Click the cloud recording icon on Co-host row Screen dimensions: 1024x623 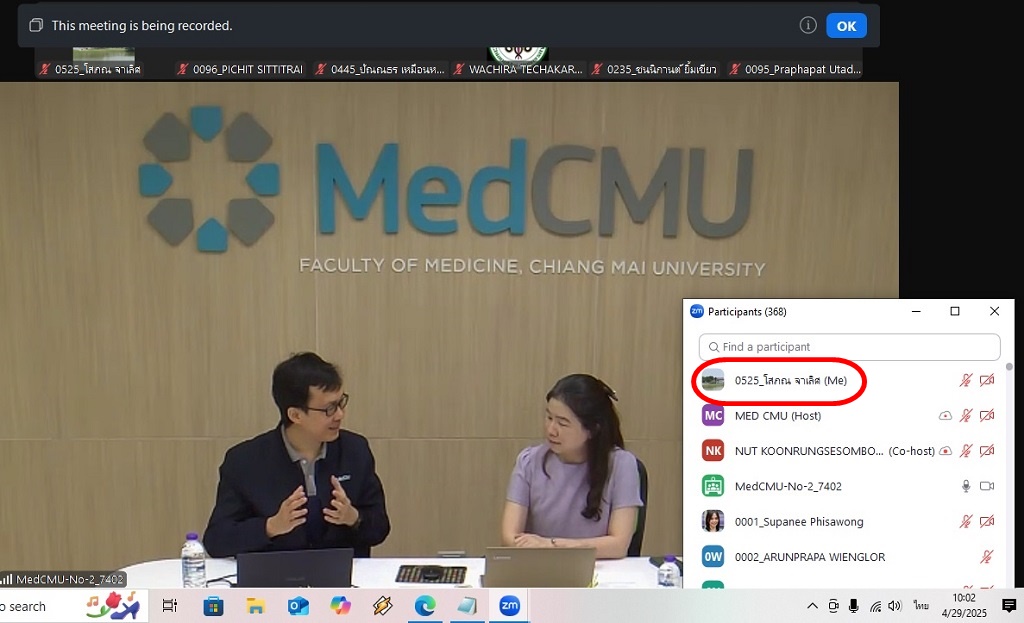[945, 451]
